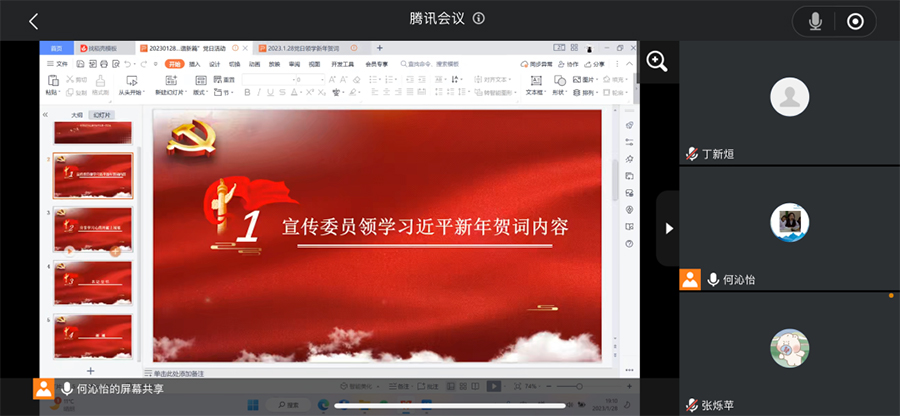Add a slide with the plus below thumbnails
Viewport: 900px width, 416px height.
point(90,369)
